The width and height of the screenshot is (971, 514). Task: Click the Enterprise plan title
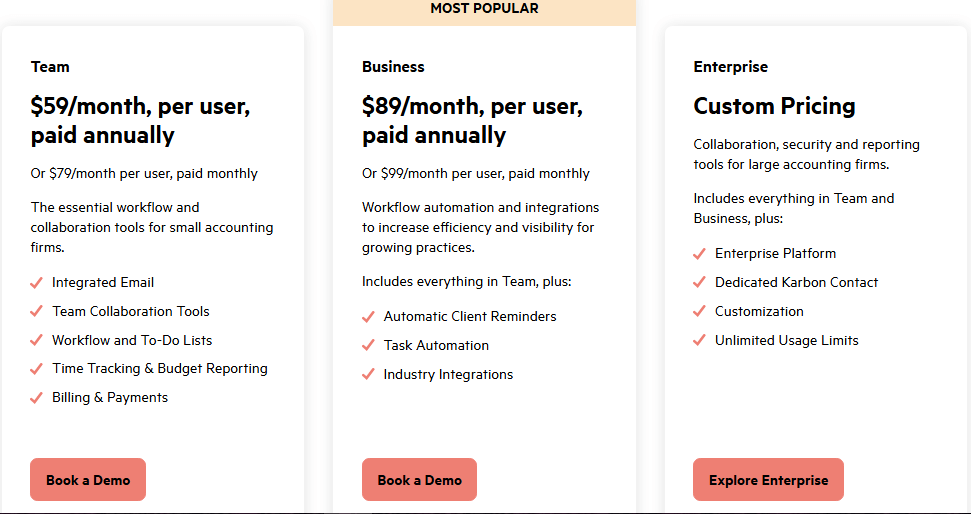coord(730,67)
